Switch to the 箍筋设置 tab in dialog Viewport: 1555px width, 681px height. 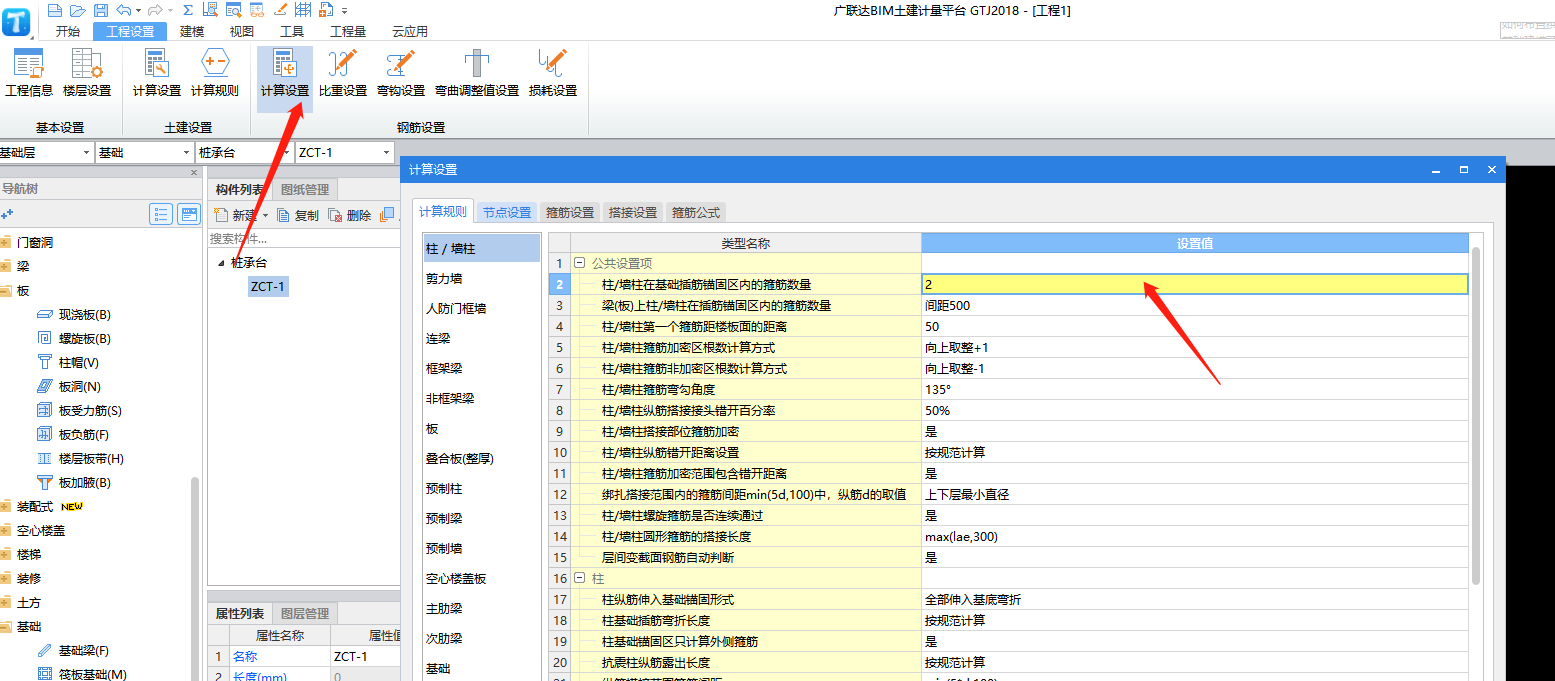coord(570,212)
